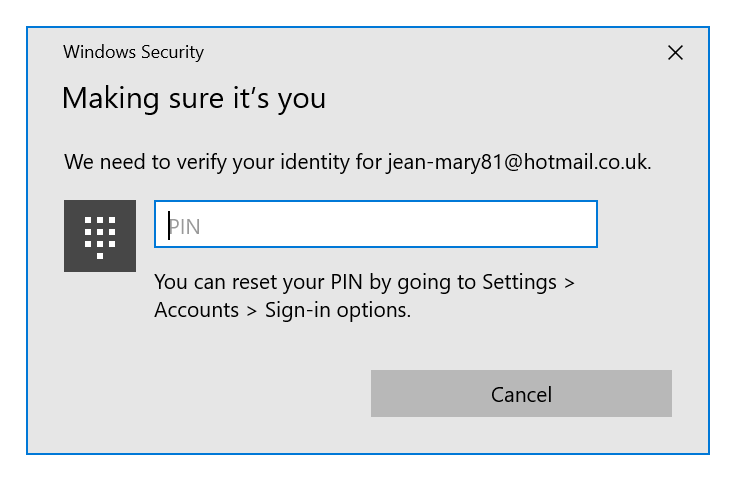Click the dark square beside PIN field
The height and width of the screenshot is (482, 736).
click(100, 236)
